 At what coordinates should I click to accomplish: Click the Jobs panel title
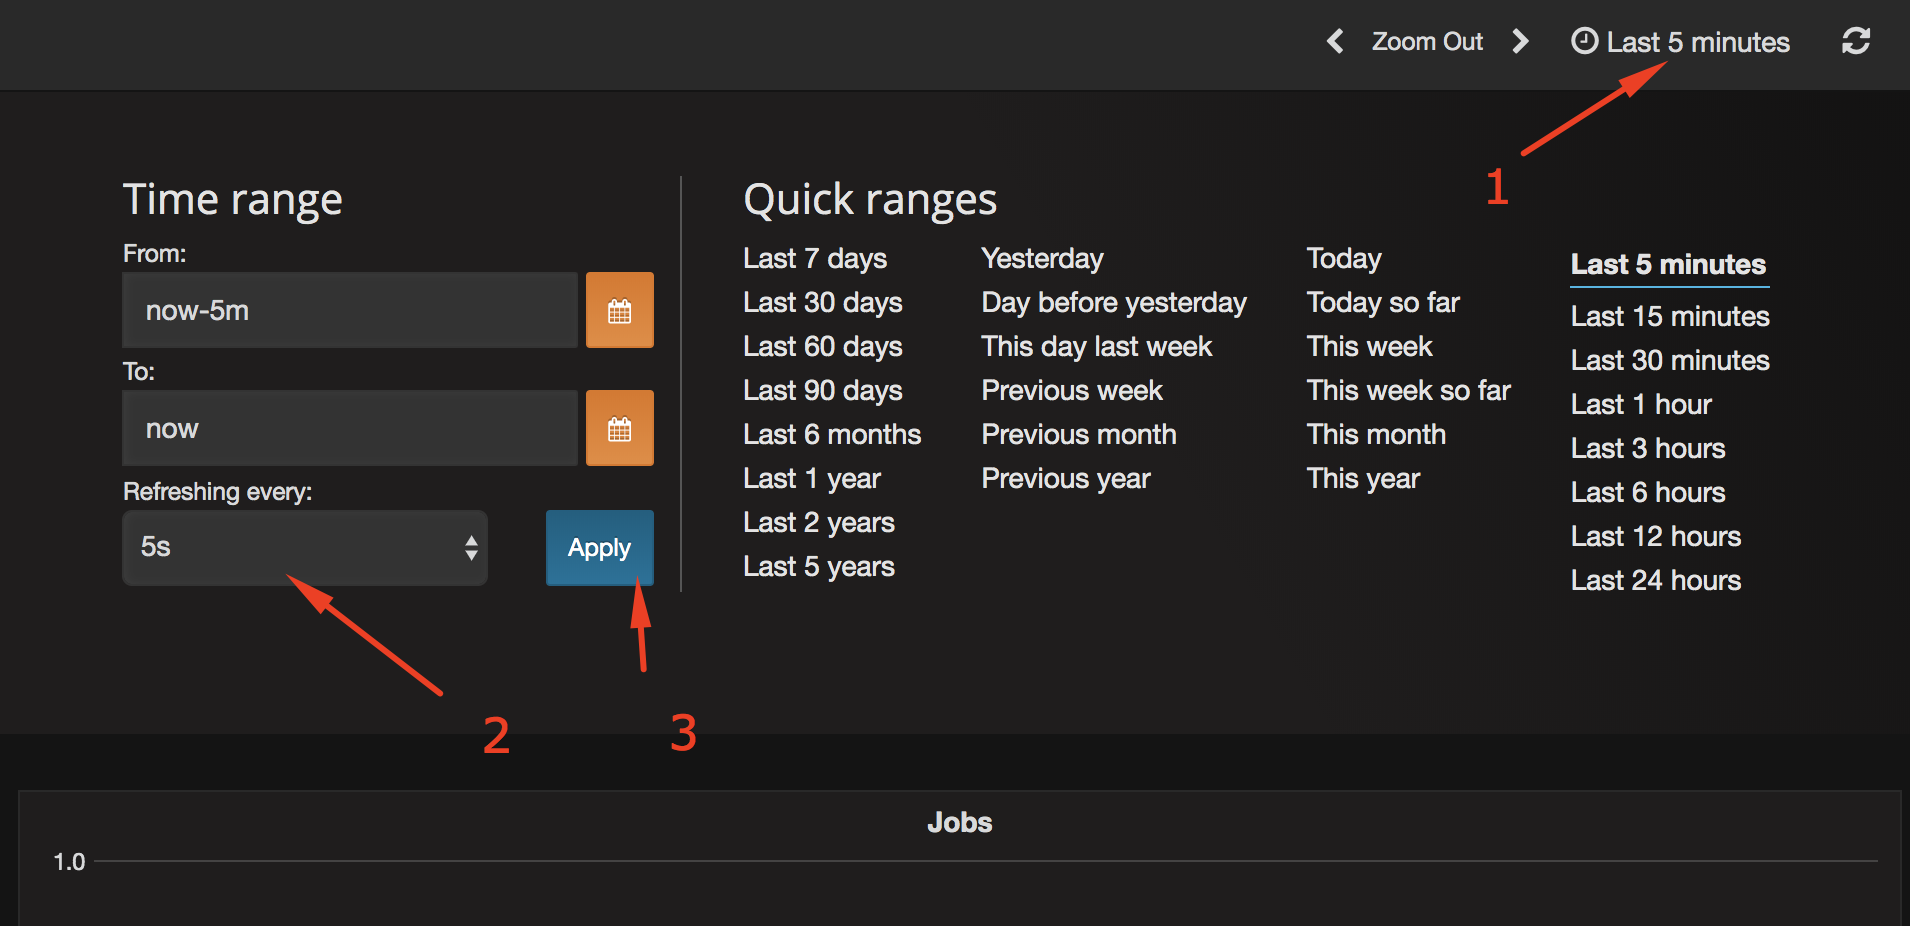[x=959, y=822]
